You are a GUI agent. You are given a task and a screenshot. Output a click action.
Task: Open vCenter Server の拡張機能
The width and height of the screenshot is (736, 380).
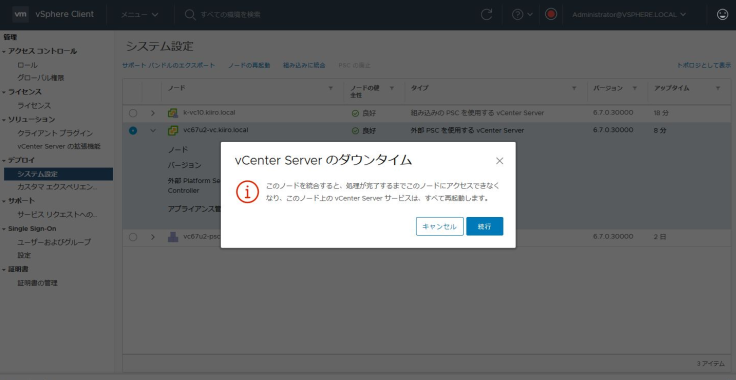point(59,146)
